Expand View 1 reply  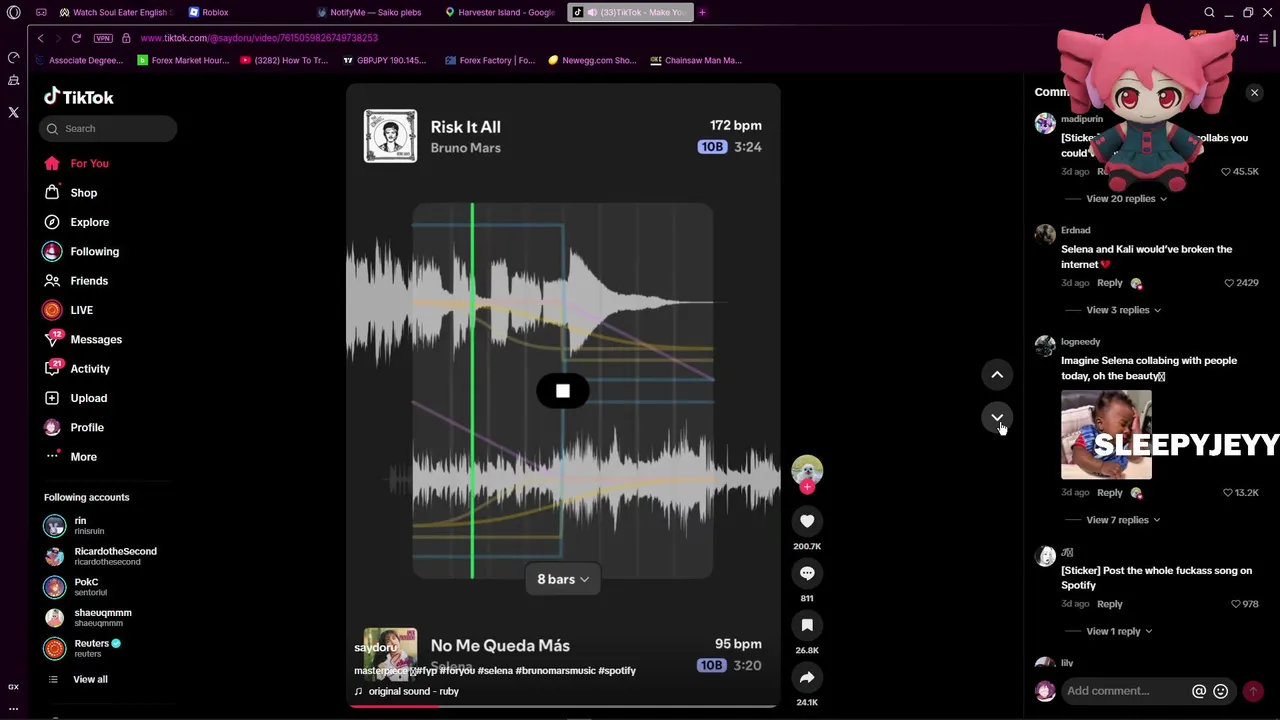[x=1119, y=631]
